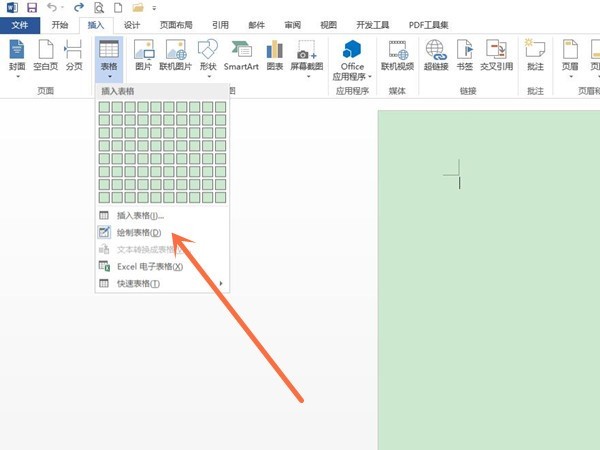Expand the 形状 dropdown arrow
The image size is (600, 450).
click(x=209, y=77)
